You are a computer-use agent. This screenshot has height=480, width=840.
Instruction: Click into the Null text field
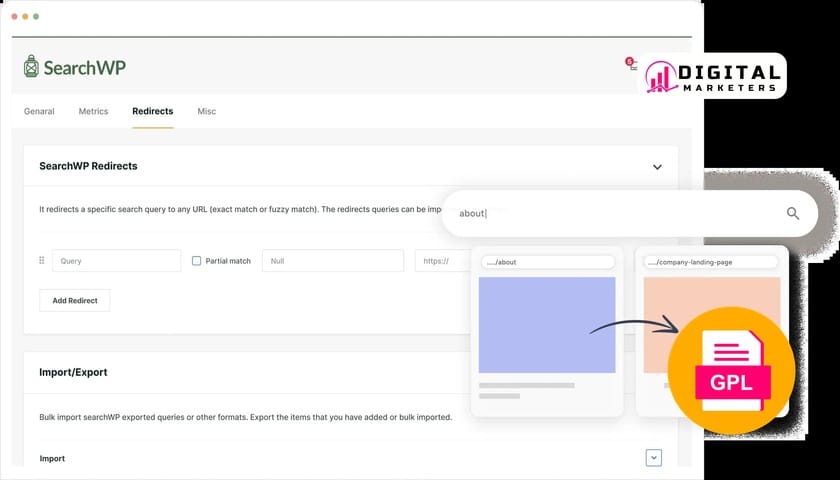[332, 261]
